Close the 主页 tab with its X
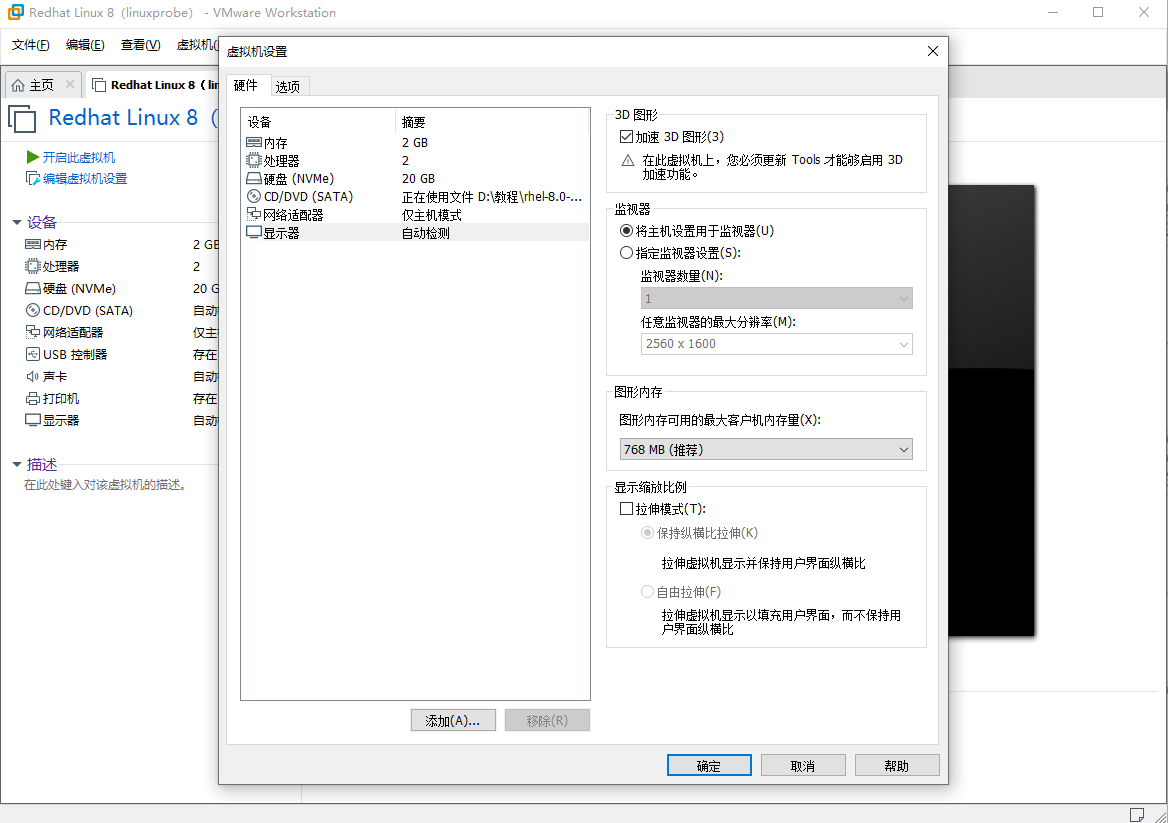This screenshot has height=823, width=1168. [x=70, y=84]
